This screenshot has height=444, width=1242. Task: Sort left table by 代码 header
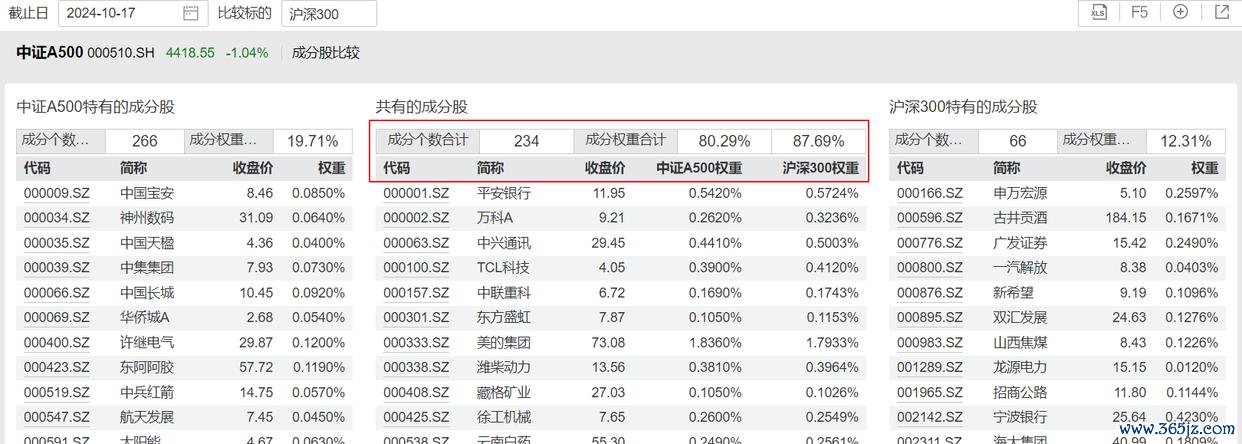pyautogui.click(x=37, y=168)
